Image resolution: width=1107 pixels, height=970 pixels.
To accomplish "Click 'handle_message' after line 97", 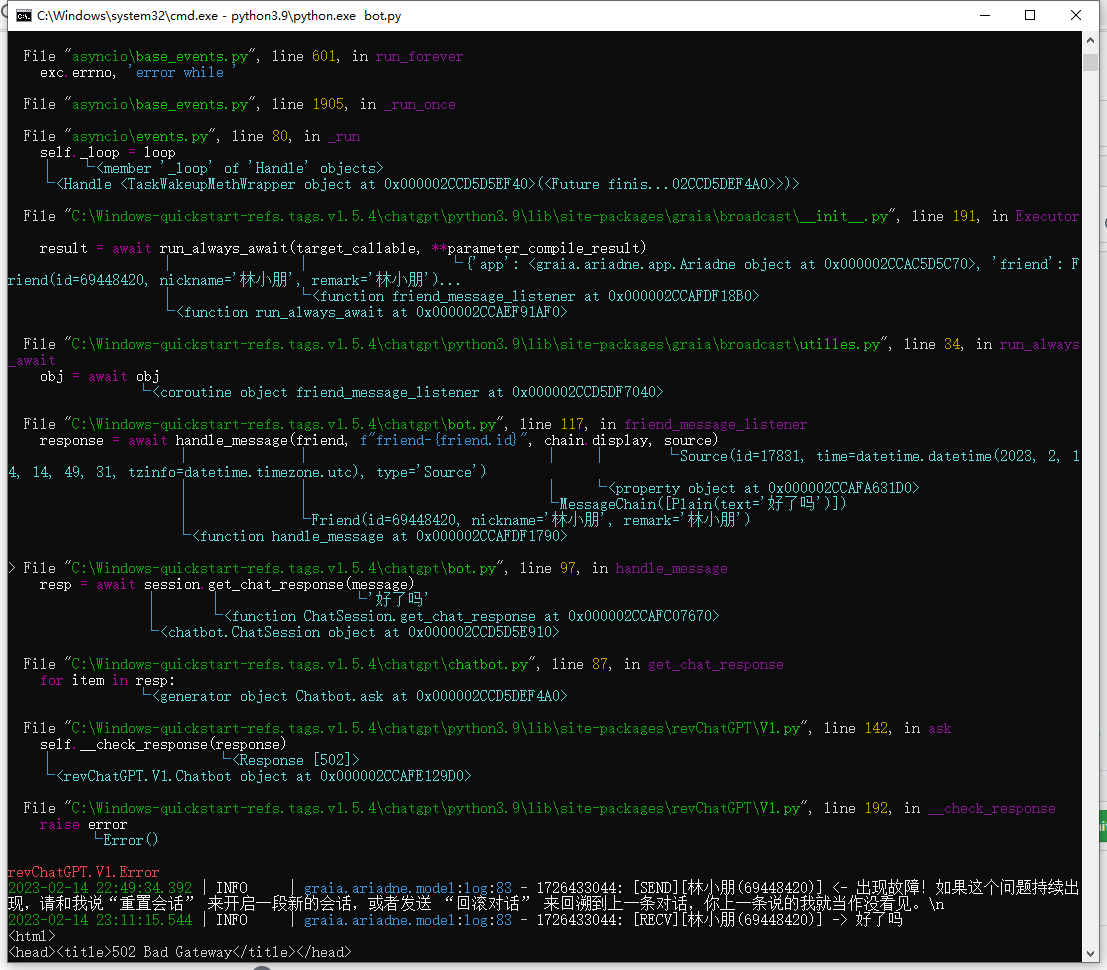I will coord(671,568).
